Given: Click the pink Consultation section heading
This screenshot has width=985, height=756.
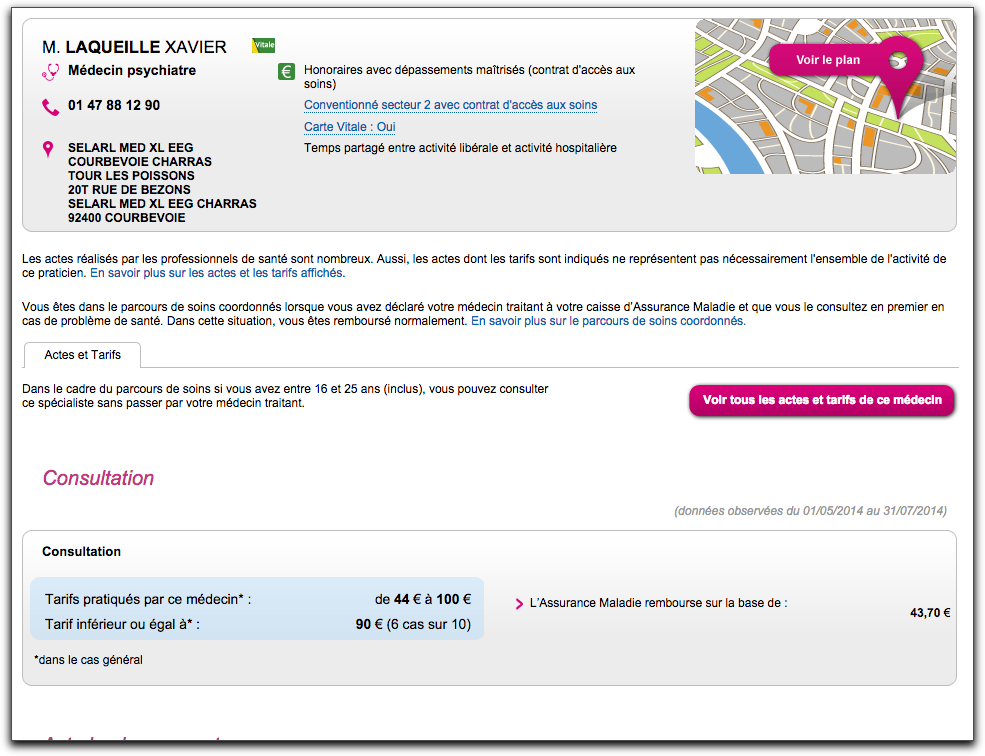Looking at the screenshot, I should coord(98,478).
